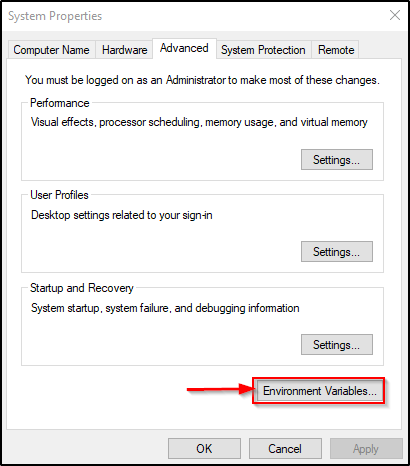
Task: Open User Profiles Settings button
Action: pos(337,252)
